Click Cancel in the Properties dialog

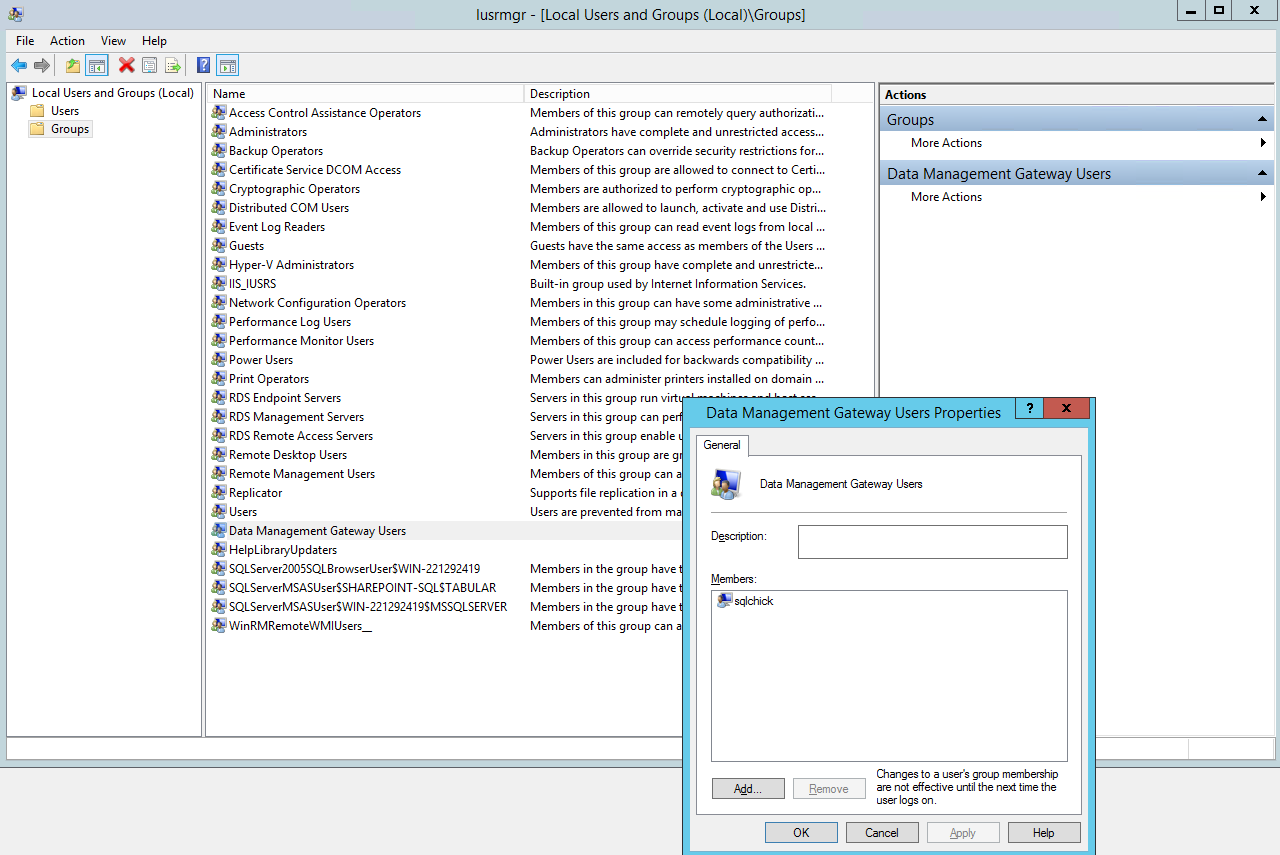click(x=882, y=833)
